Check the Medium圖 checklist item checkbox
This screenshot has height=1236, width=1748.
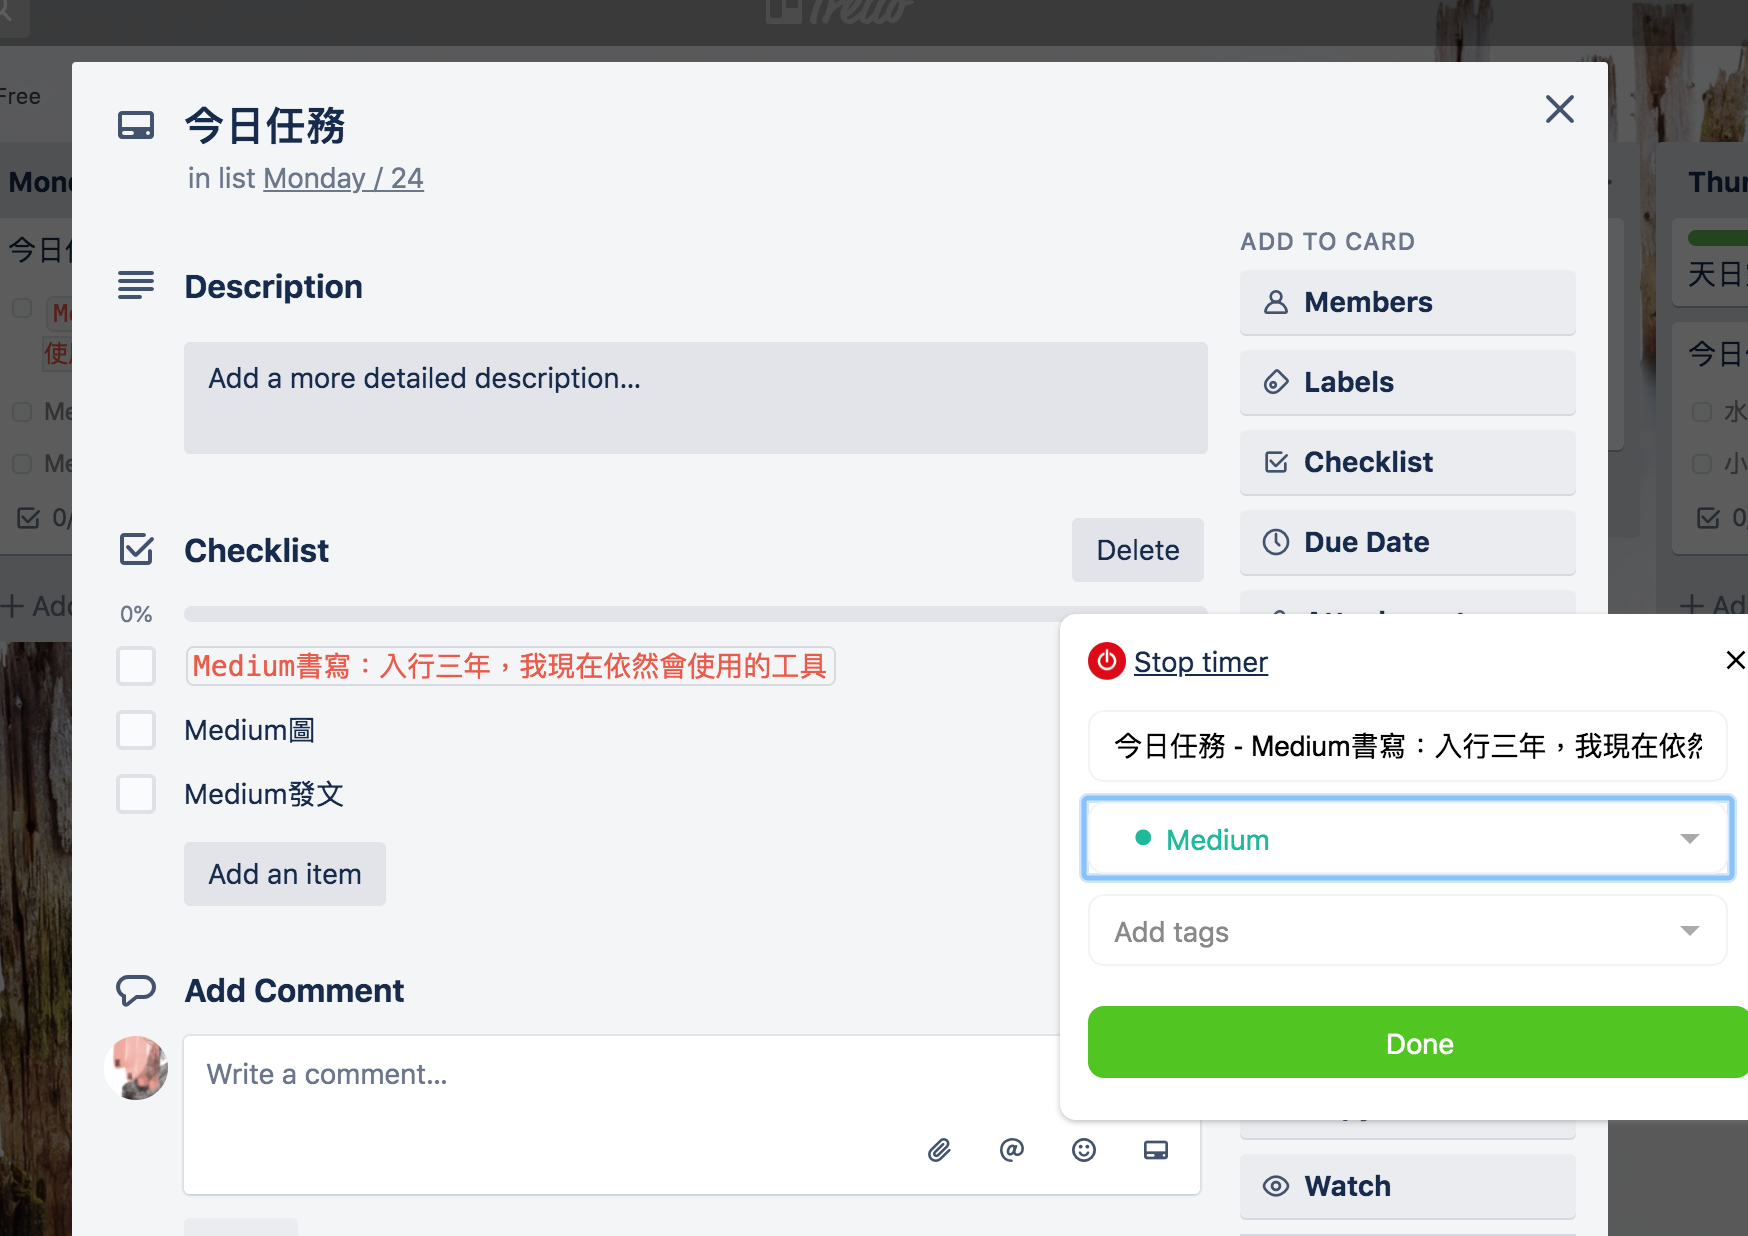point(136,730)
